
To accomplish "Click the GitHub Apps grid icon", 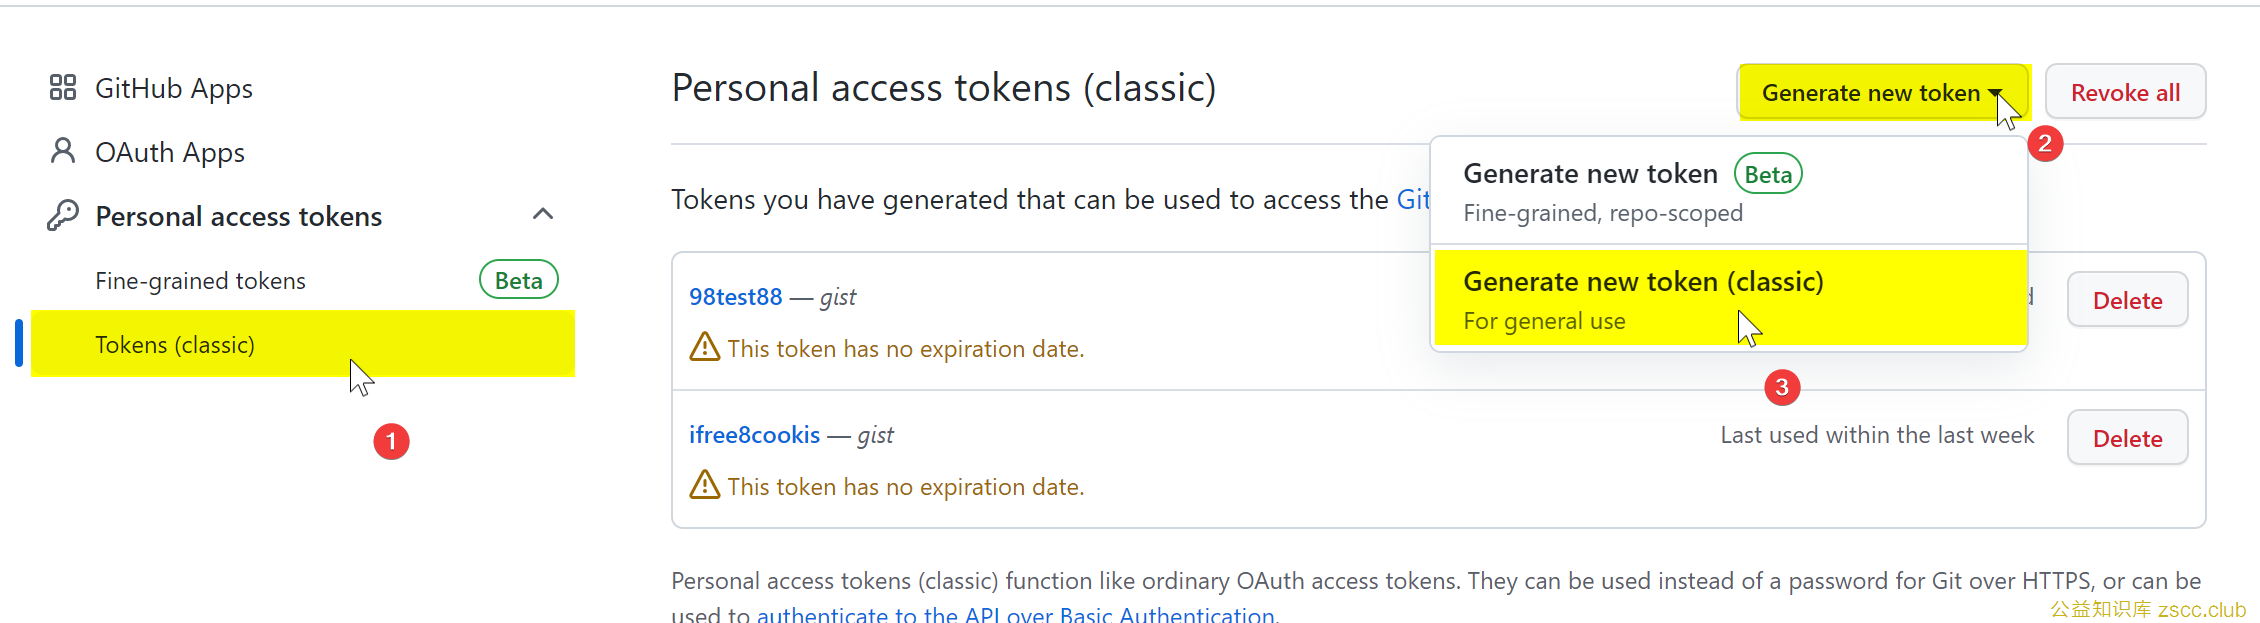I will (x=63, y=88).
